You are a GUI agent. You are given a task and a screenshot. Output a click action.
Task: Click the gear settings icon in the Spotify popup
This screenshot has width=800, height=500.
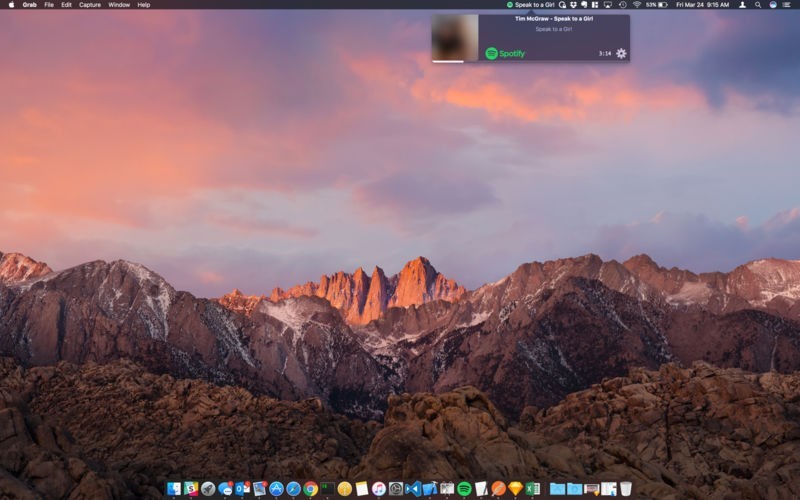click(x=621, y=53)
